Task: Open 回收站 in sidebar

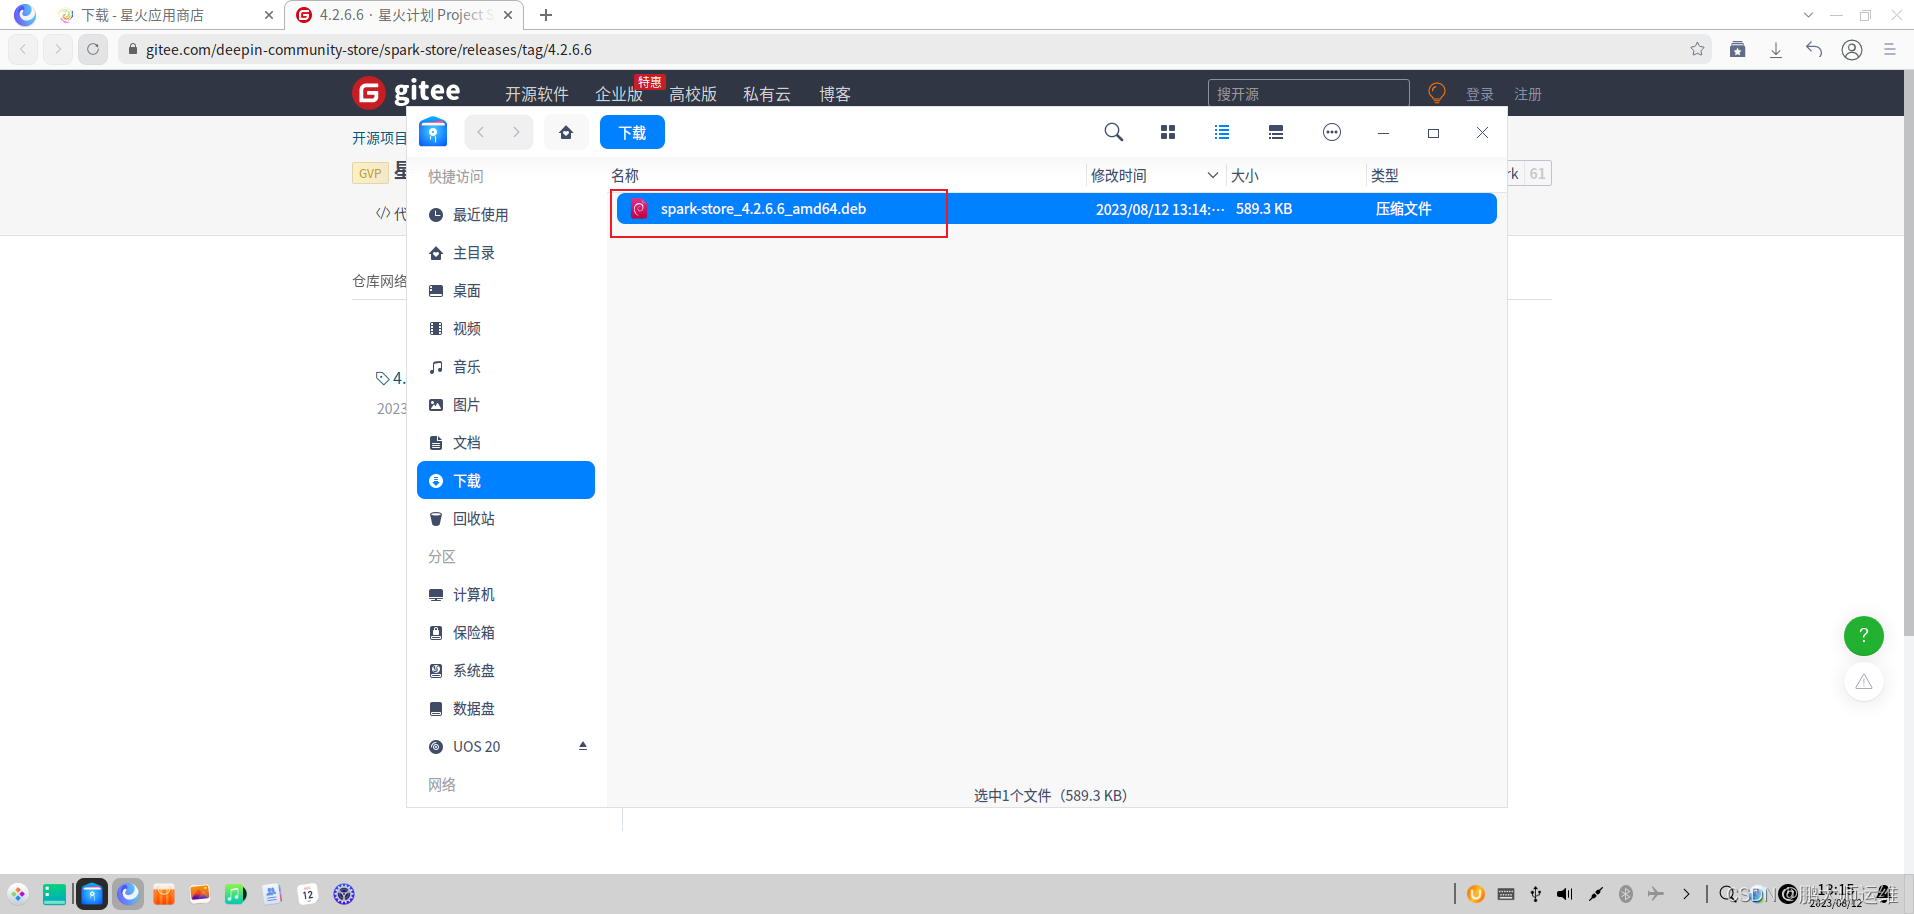Action: [x=506, y=519]
